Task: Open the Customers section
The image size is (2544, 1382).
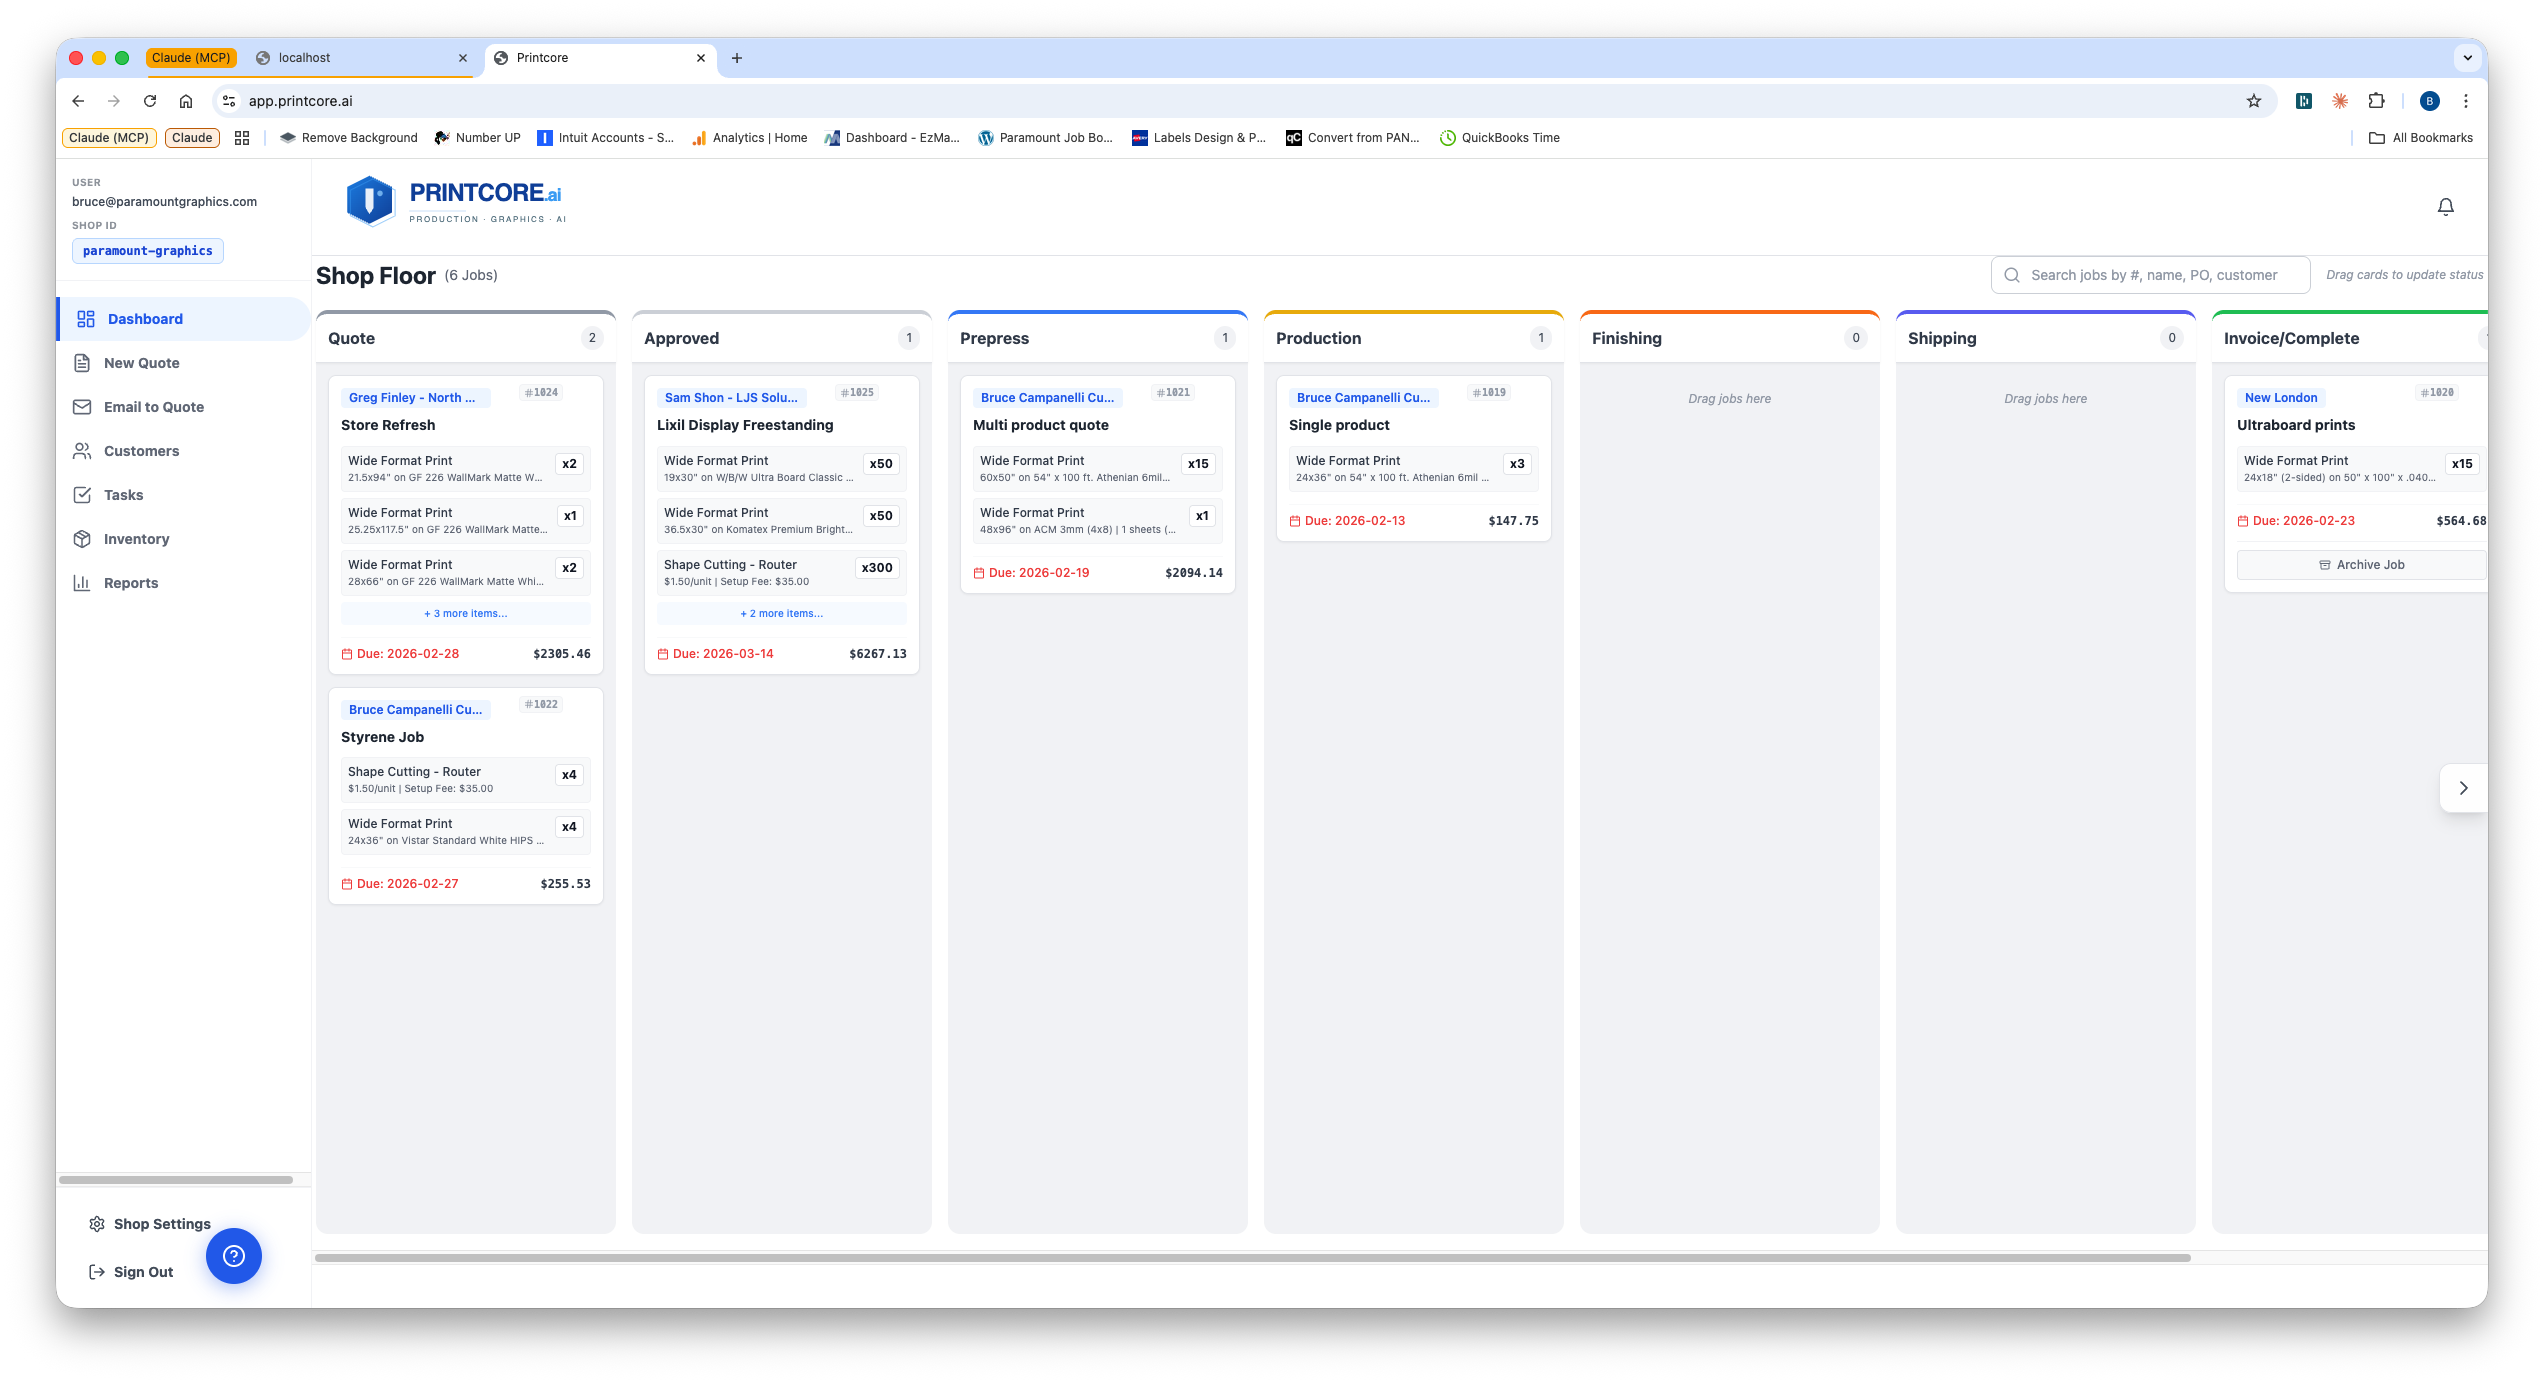Action: [x=141, y=450]
